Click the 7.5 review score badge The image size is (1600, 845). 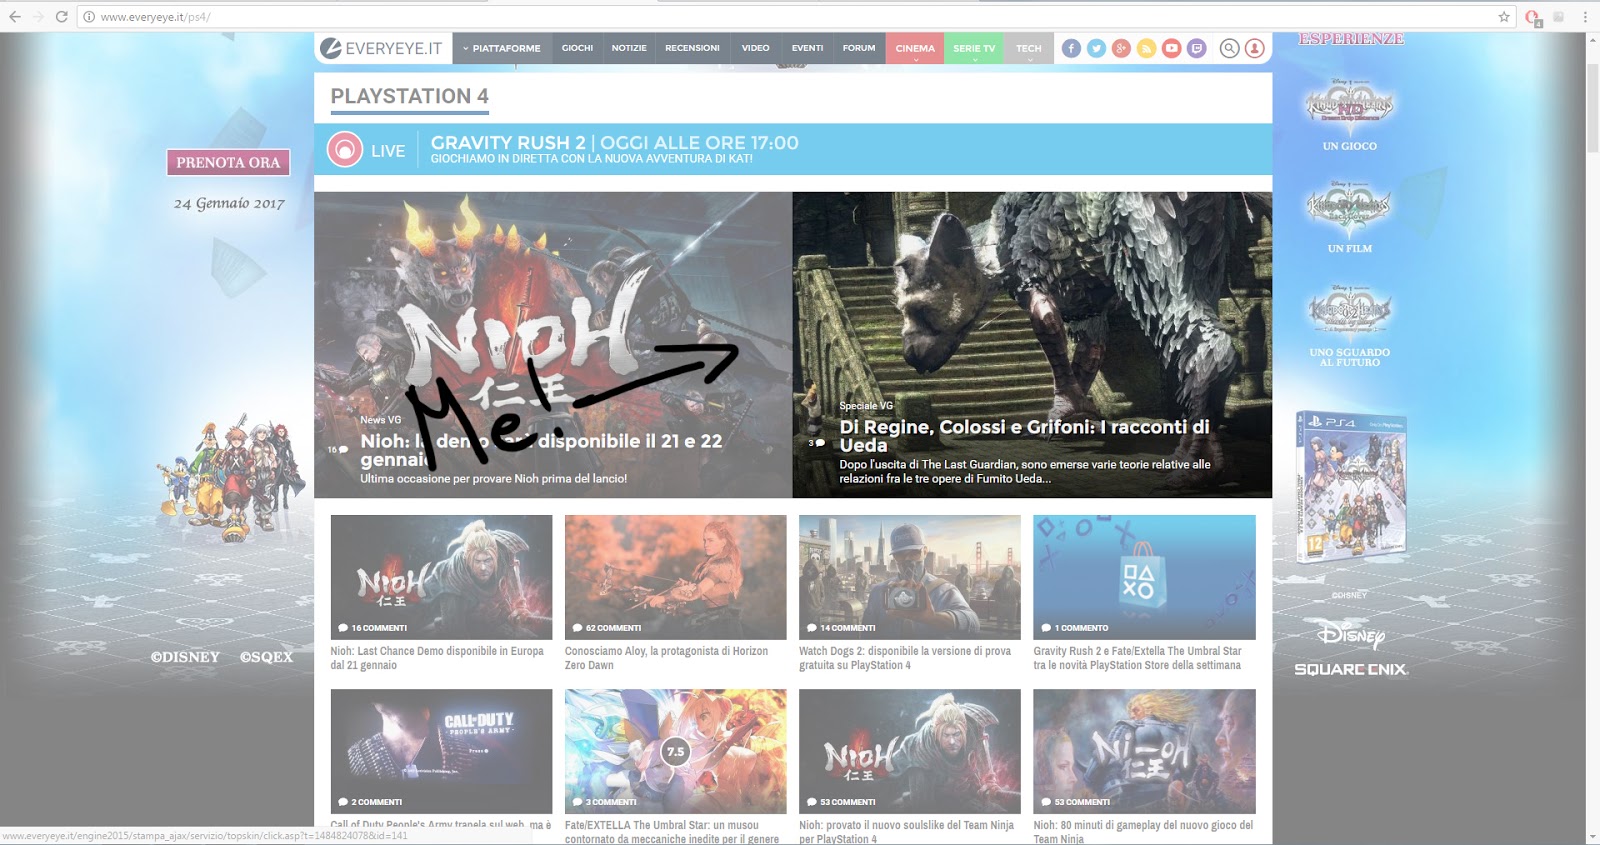click(x=676, y=751)
